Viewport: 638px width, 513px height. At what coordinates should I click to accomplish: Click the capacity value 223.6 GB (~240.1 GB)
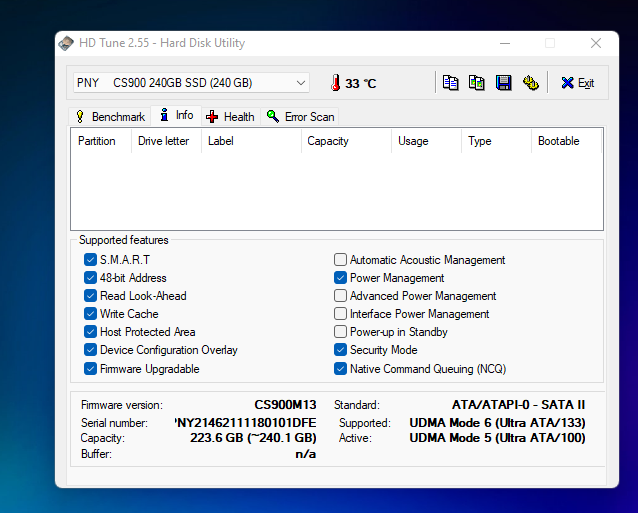click(253, 438)
